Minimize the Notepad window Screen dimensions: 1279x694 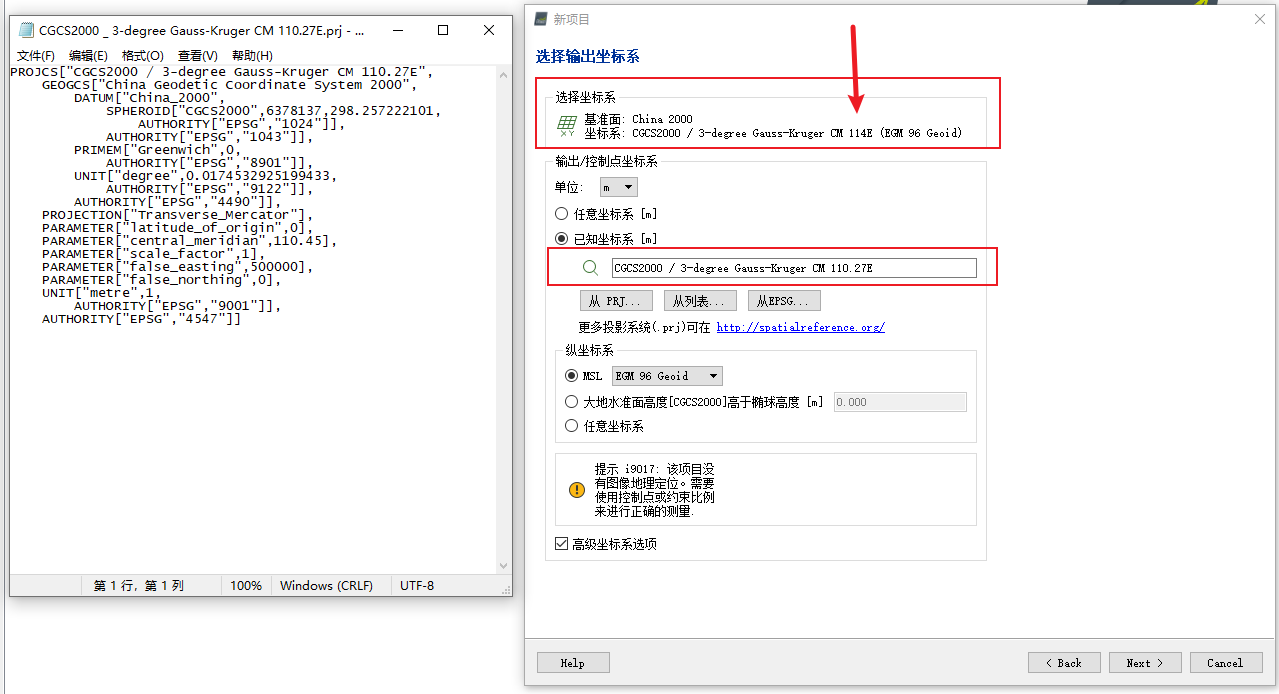[x=398, y=31]
